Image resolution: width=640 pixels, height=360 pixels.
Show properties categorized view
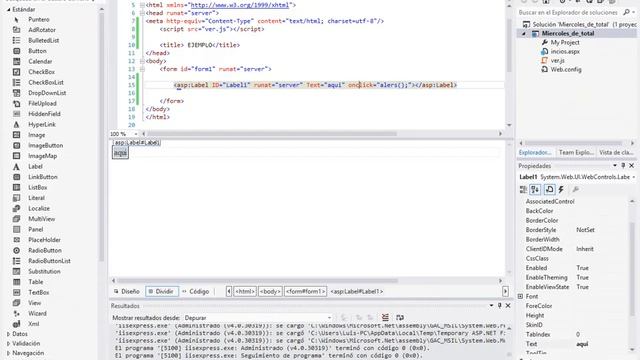pyautogui.click(x=523, y=189)
